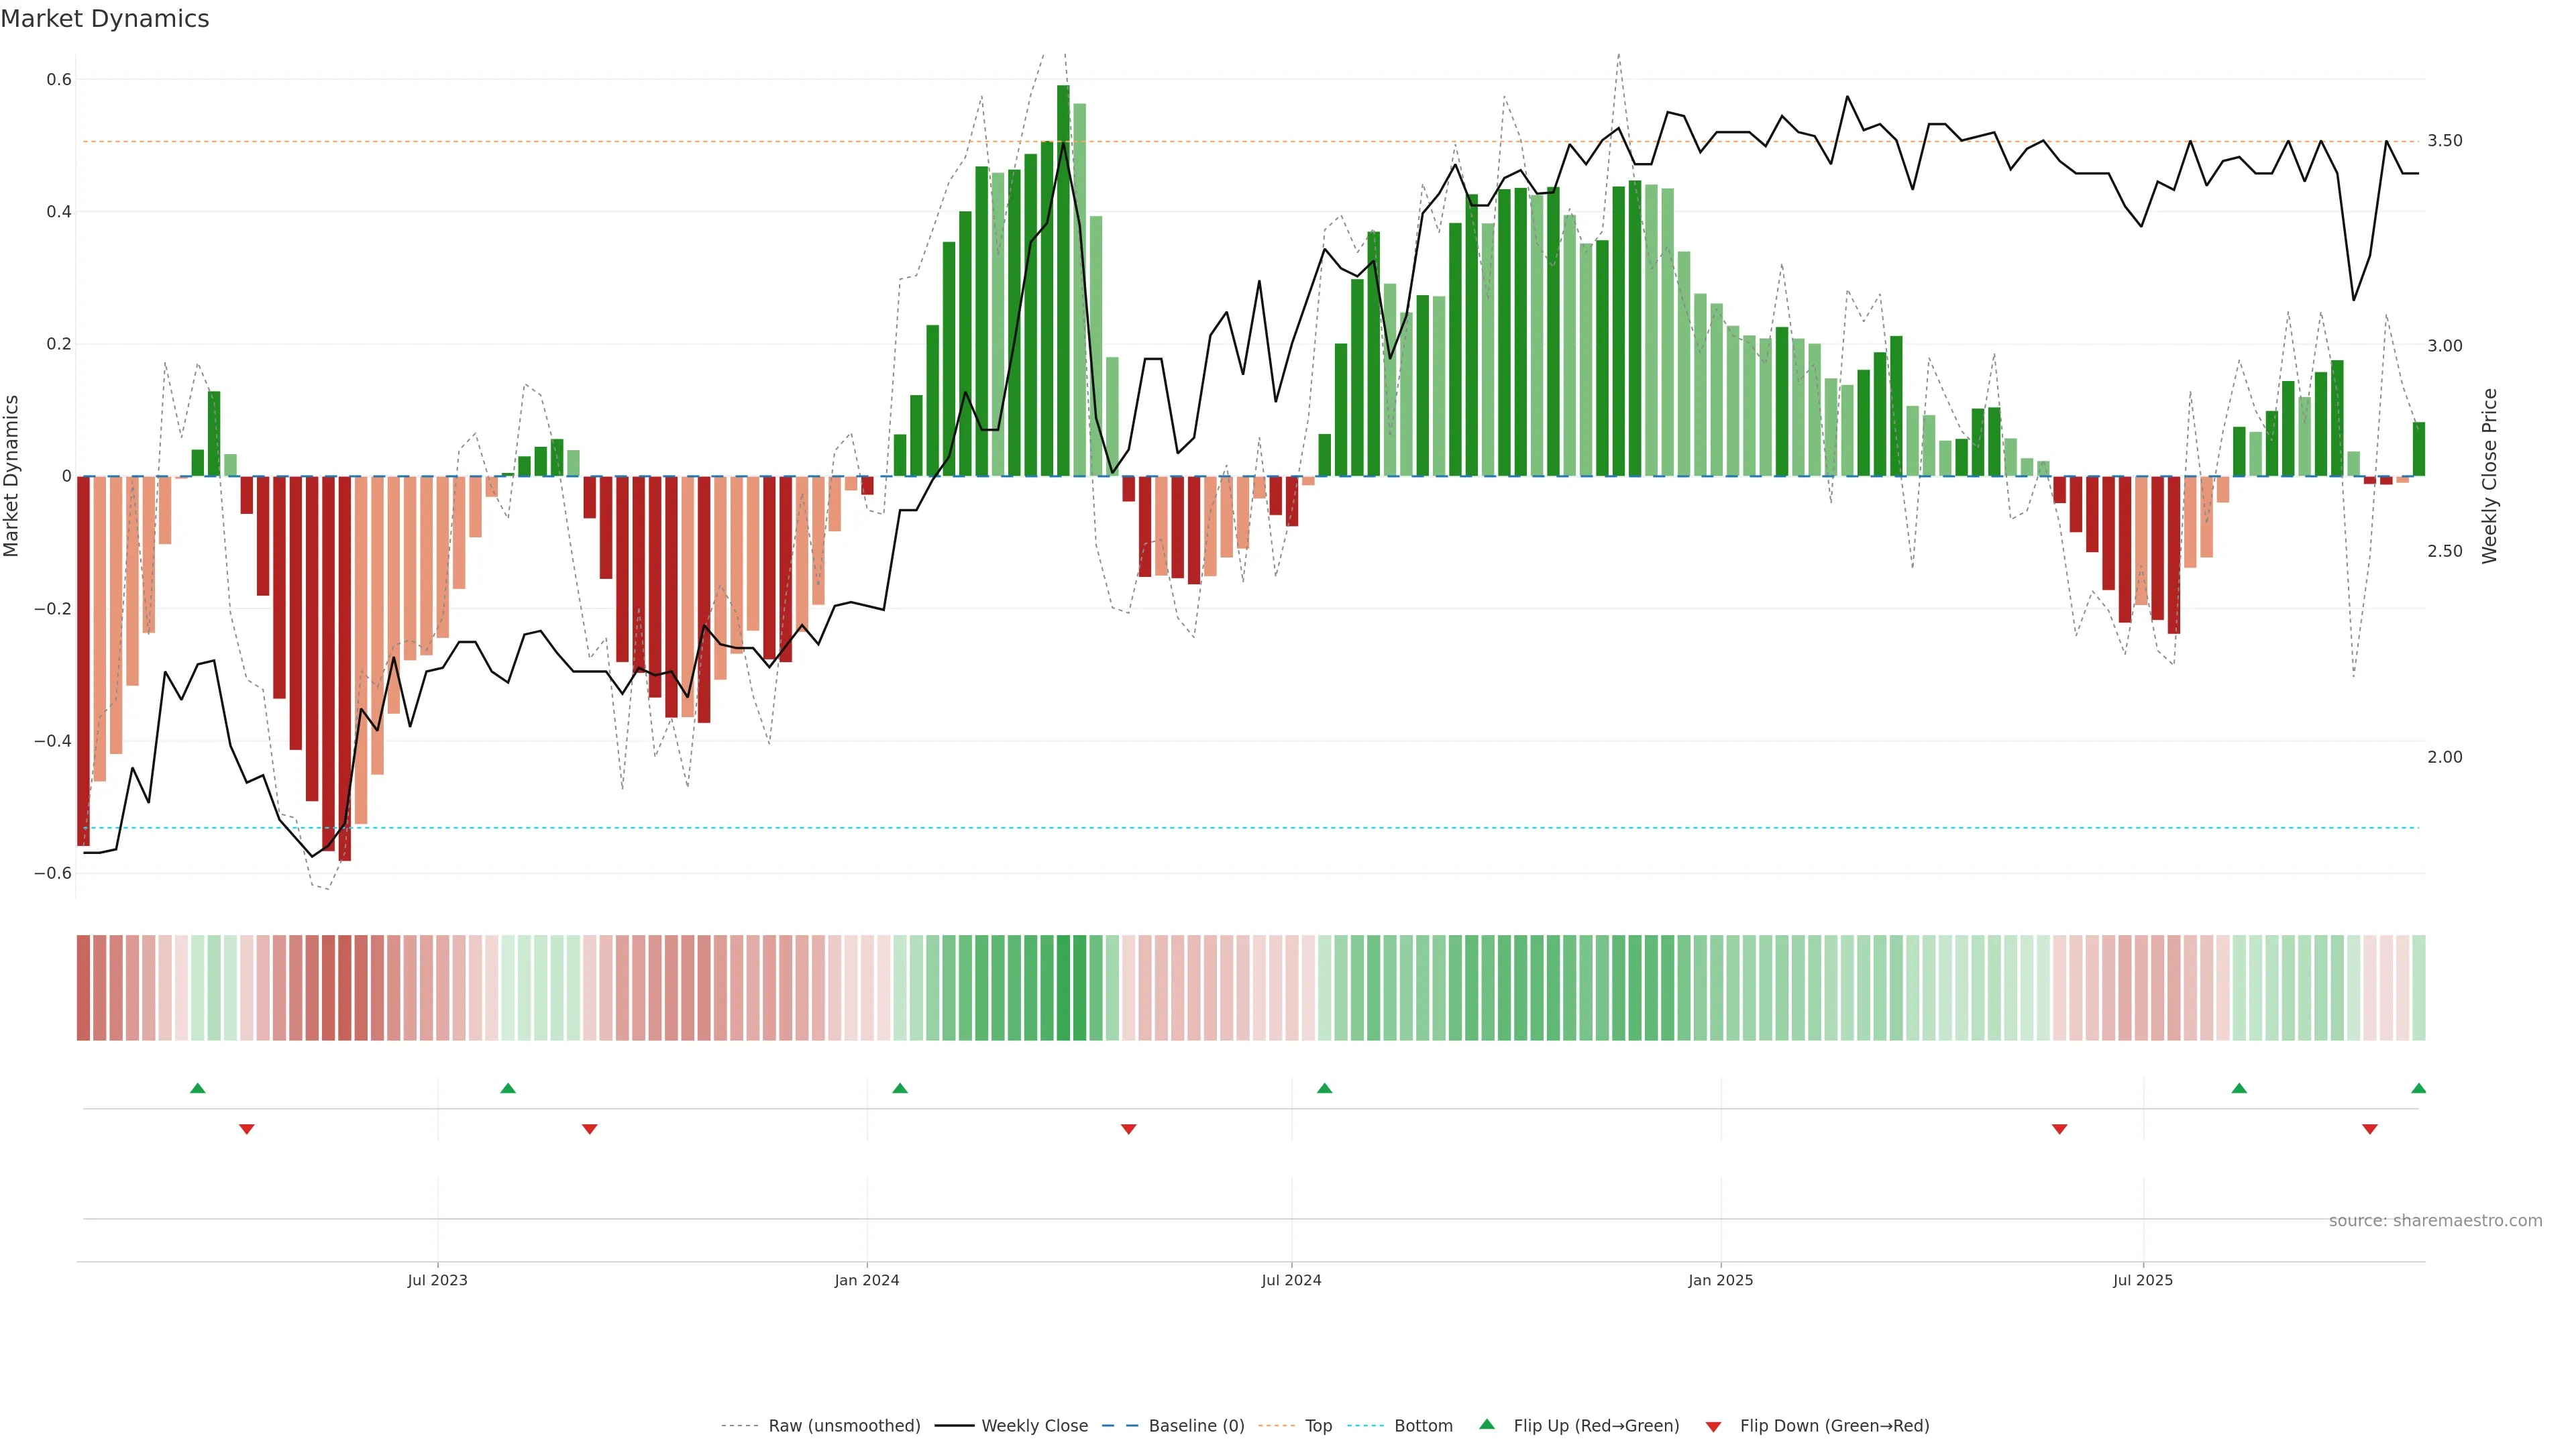
Task: Toggle the Weekly Close legend entry
Action: pos(1034,1426)
